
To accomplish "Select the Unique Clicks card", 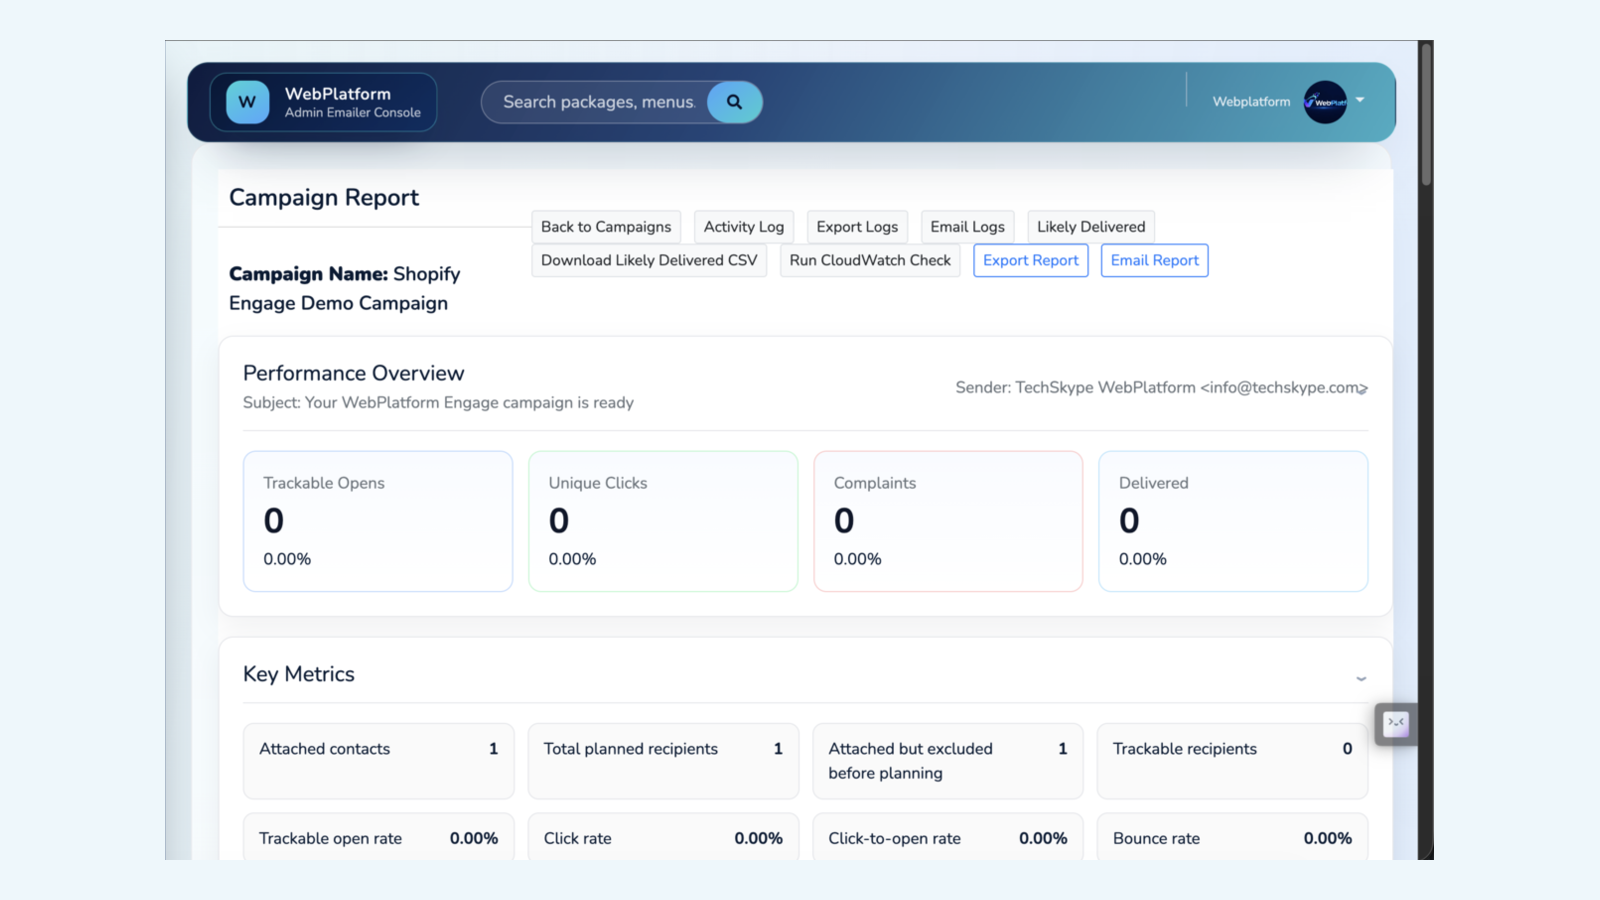I will [663, 521].
